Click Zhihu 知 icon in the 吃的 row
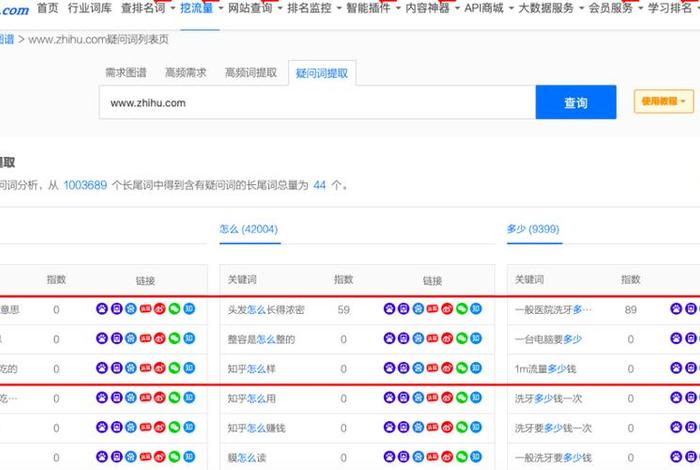The image size is (700, 470). tap(189, 368)
